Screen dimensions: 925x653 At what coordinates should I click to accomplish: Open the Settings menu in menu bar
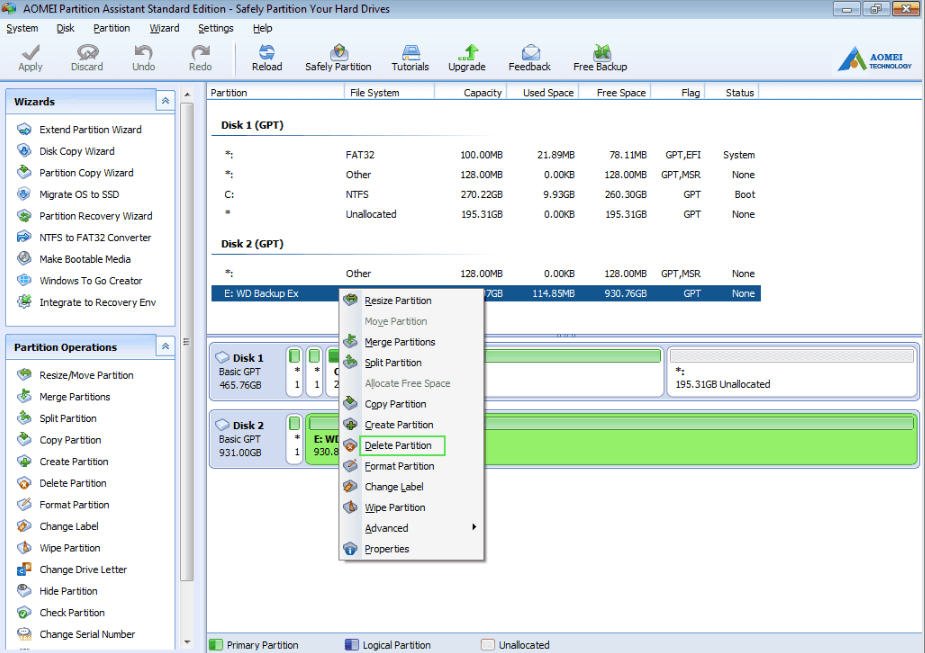(215, 28)
